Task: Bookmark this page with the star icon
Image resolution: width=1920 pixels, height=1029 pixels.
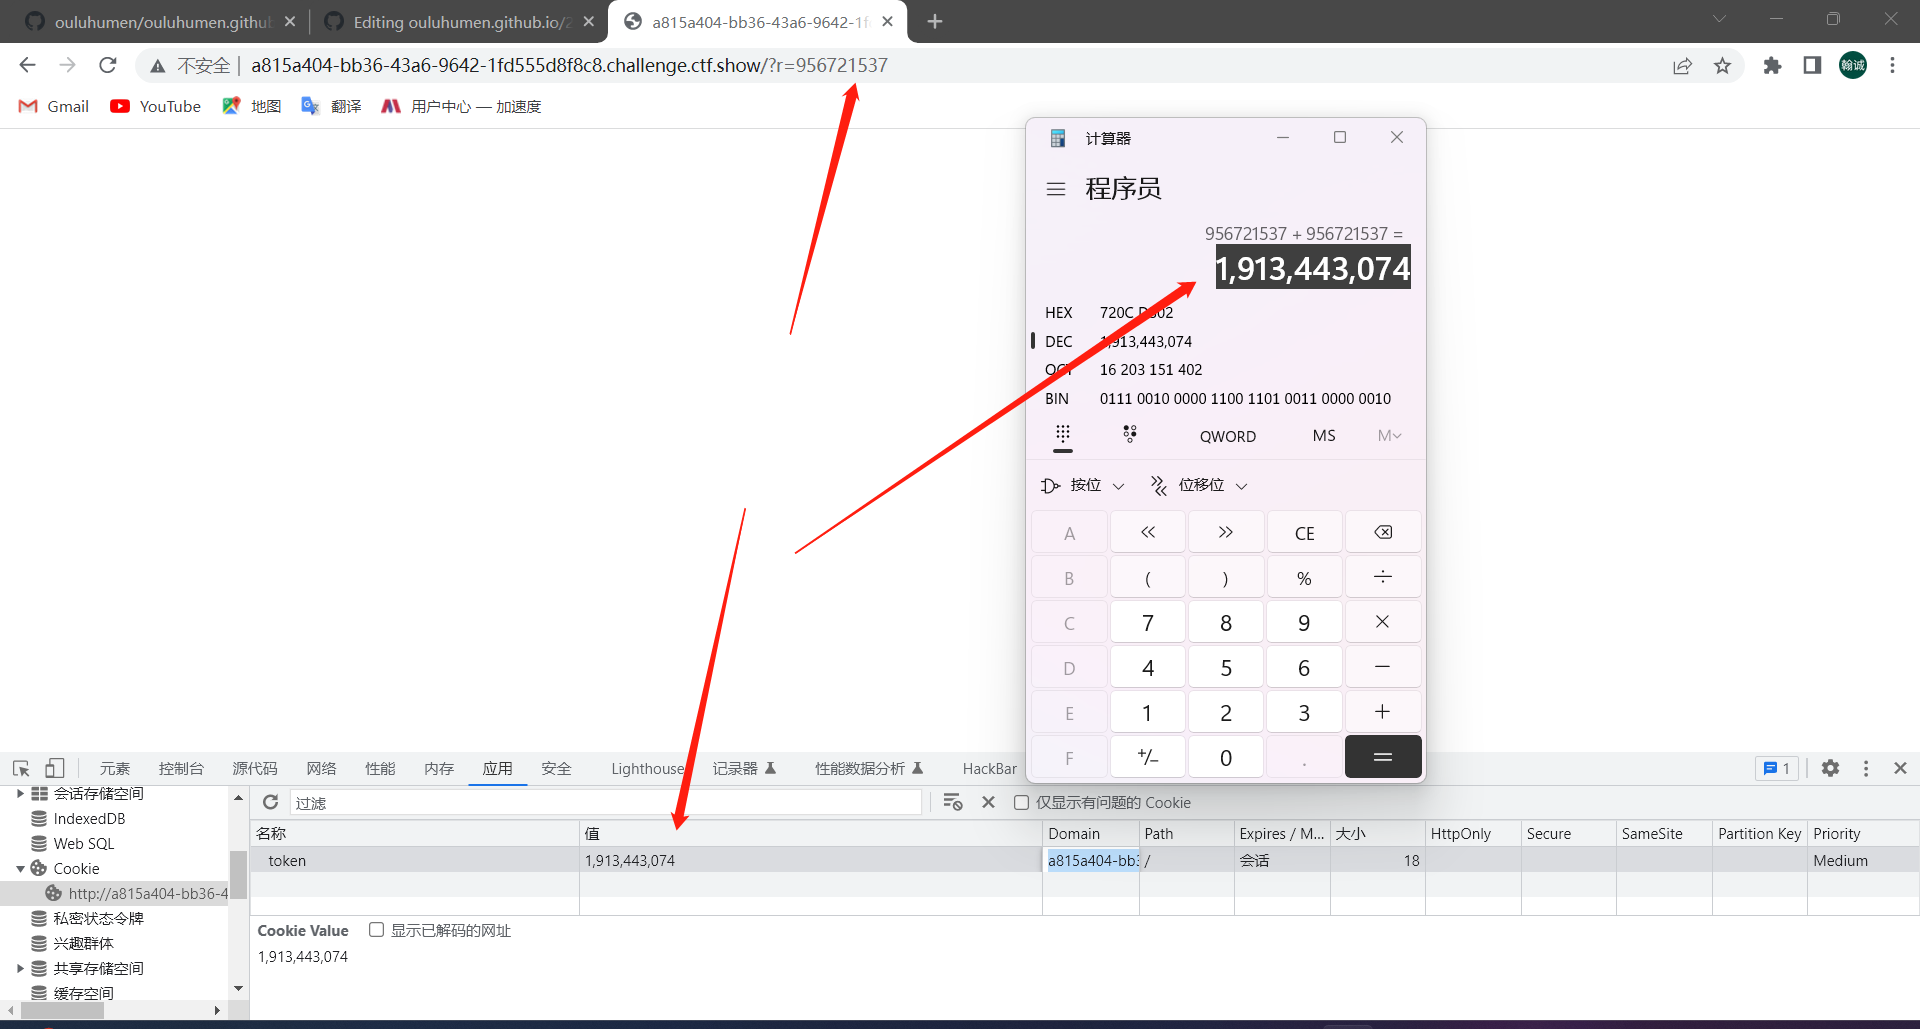Action: [x=1722, y=66]
